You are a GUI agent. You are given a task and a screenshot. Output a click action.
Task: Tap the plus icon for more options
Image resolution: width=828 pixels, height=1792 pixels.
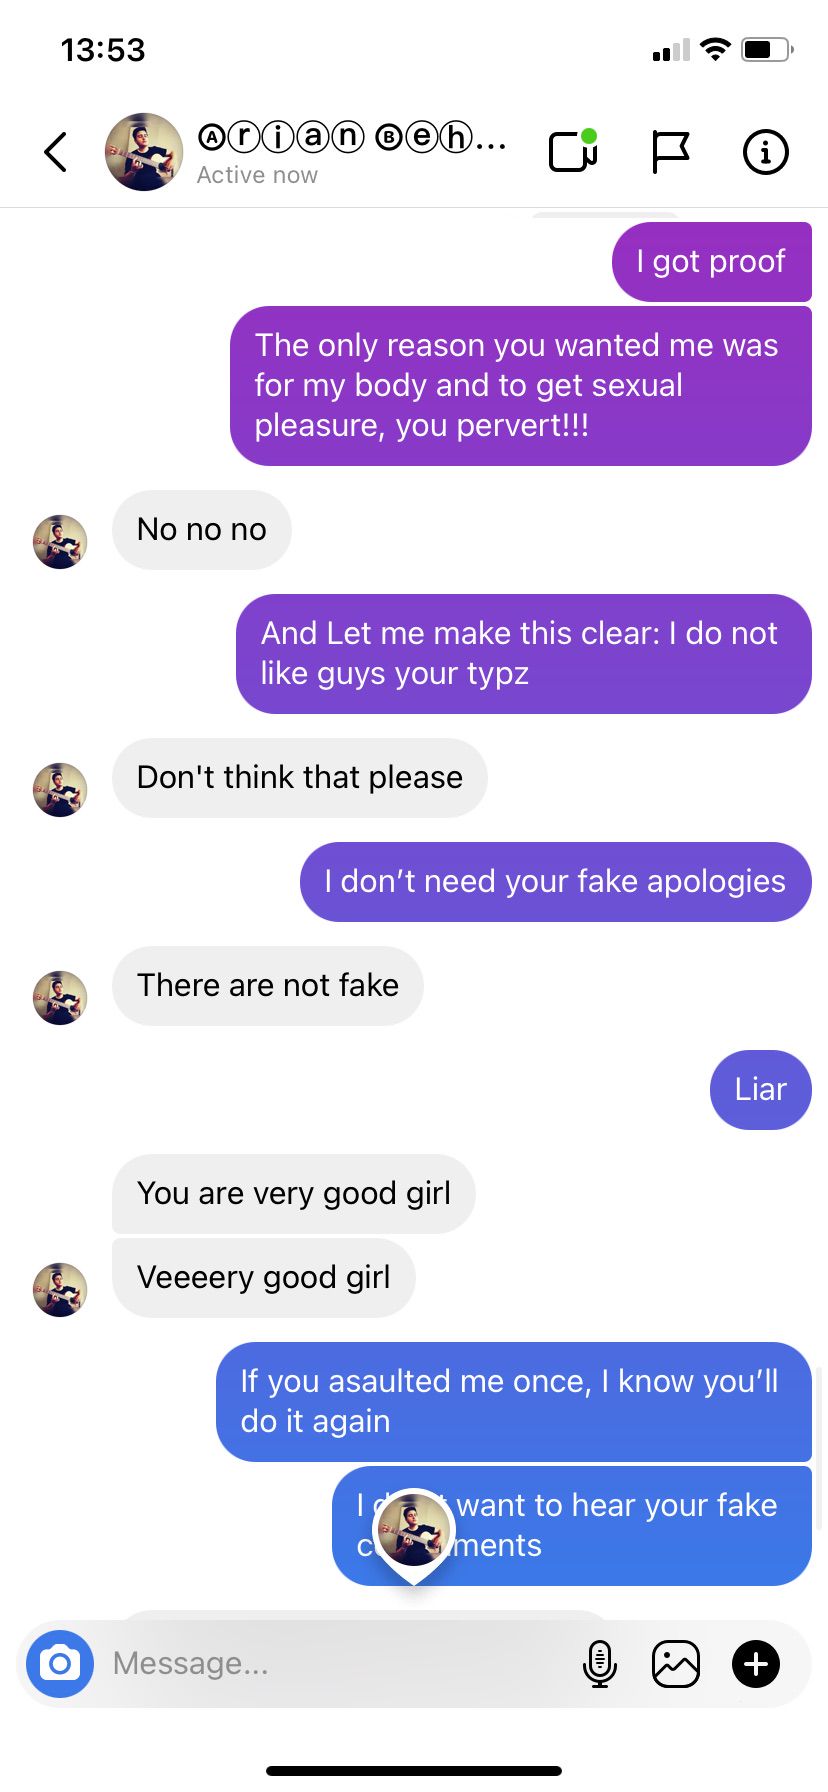pos(756,1664)
